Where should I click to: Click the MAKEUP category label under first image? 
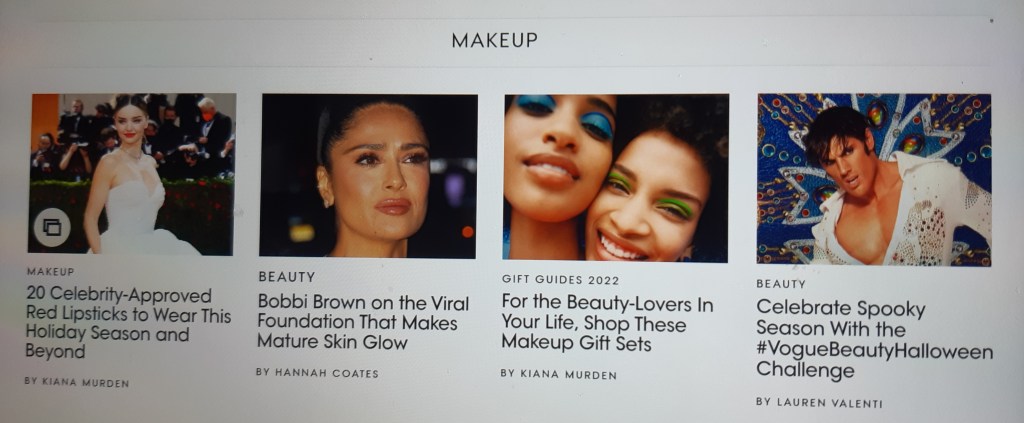(x=51, y=272)
